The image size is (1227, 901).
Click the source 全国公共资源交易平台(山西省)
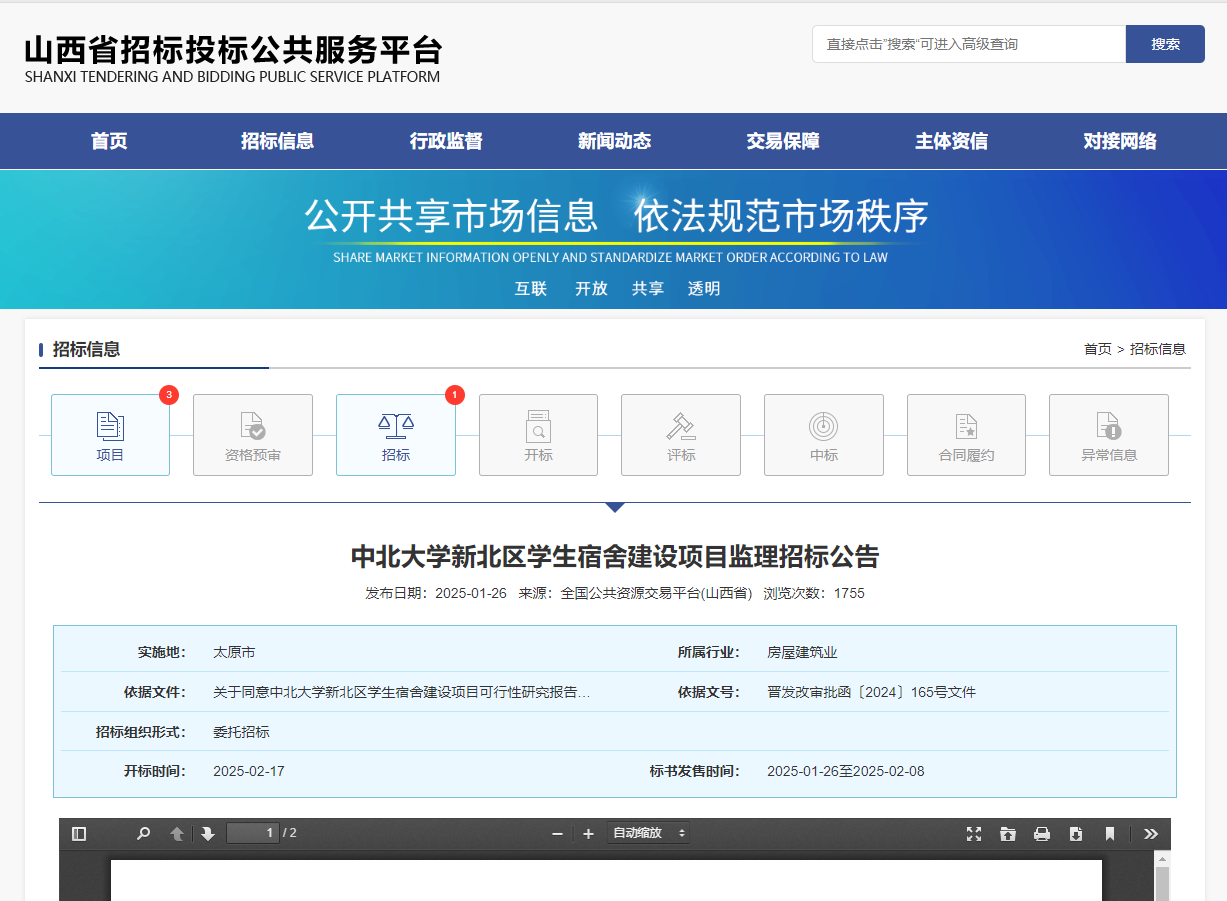click(x=656, y=593)
